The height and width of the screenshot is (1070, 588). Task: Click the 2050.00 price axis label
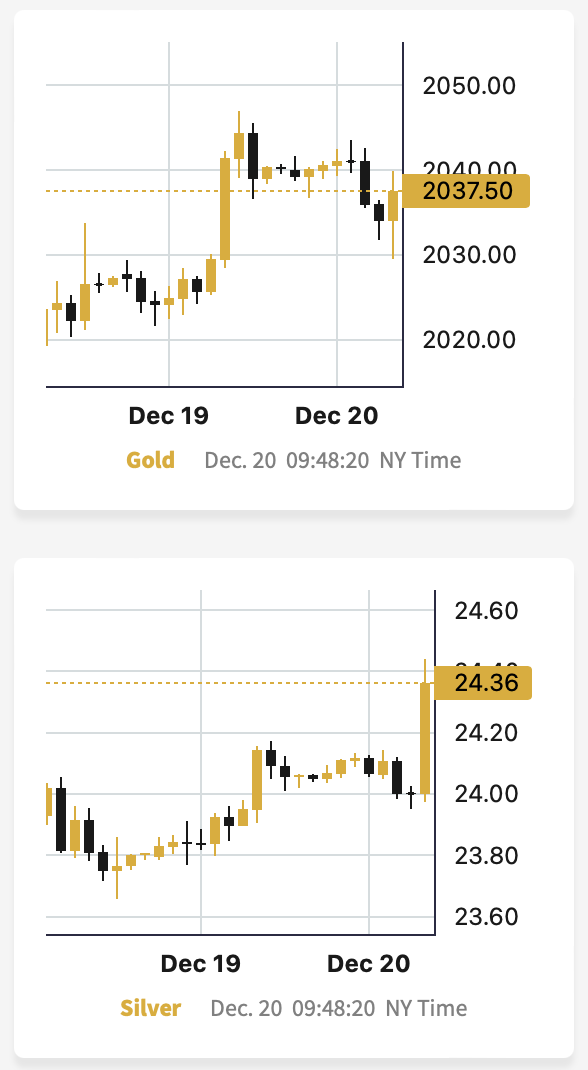(469, 86)
